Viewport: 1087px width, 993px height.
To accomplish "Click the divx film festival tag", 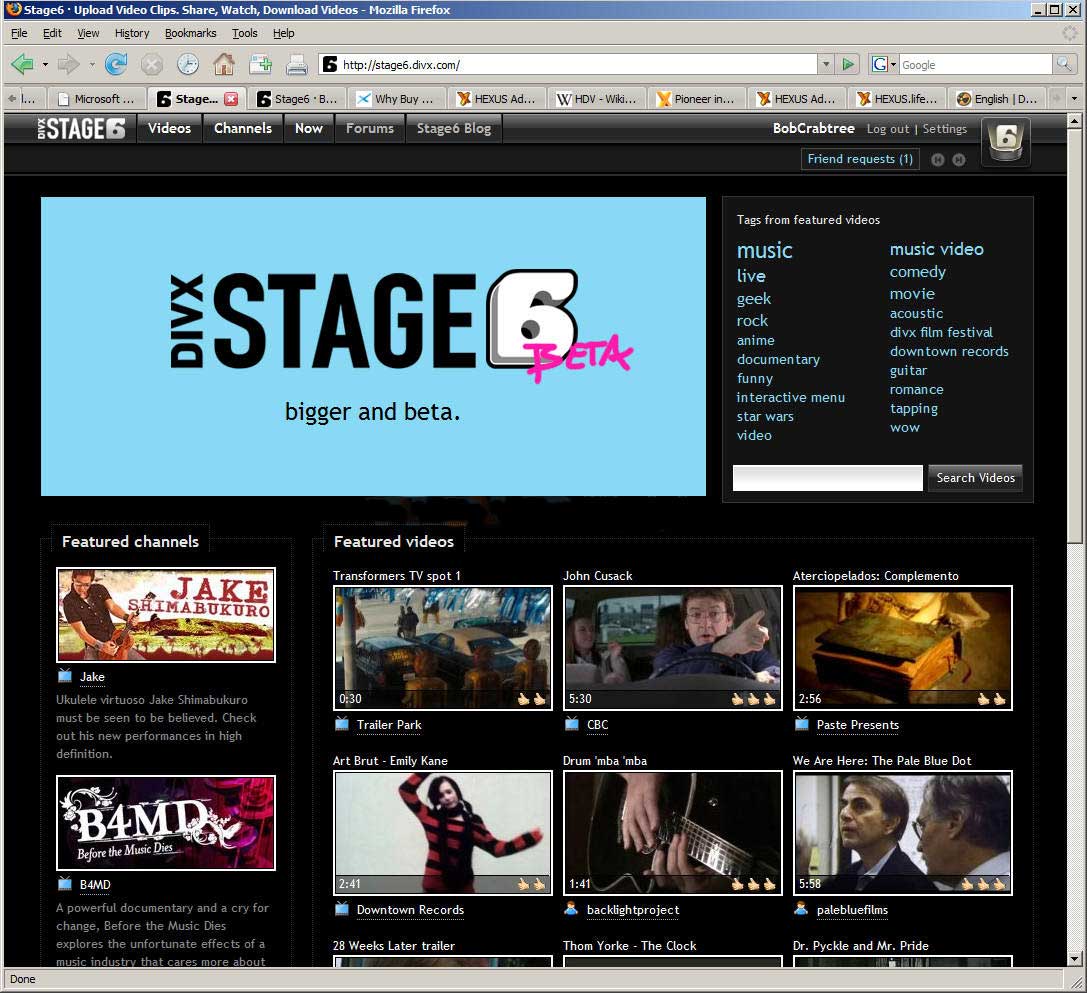I will pos(941,332).
